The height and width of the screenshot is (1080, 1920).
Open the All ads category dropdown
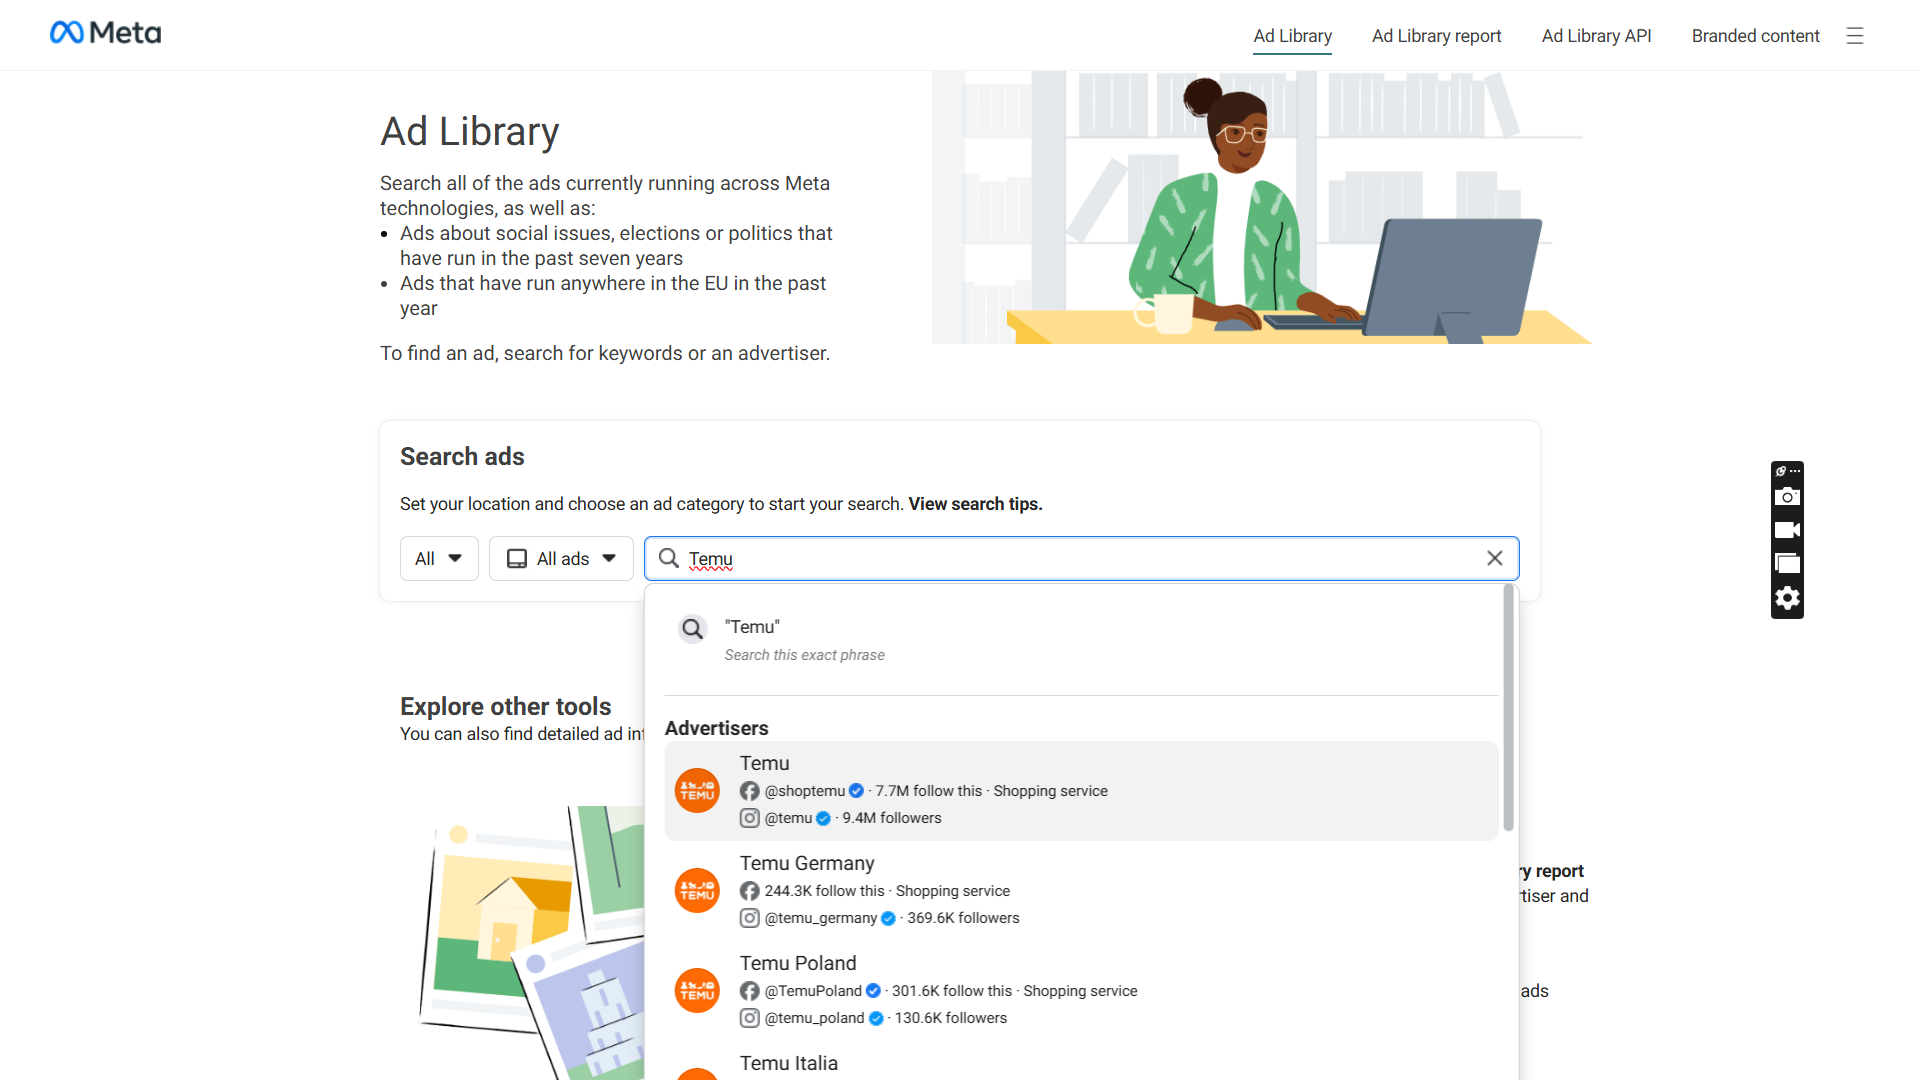(x=561, y=559)
